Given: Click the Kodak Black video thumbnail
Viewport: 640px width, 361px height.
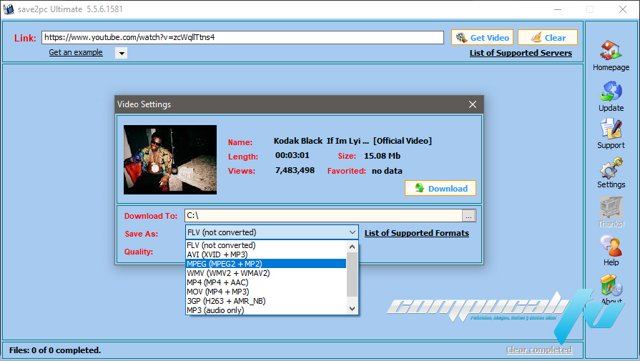Looking at the screenshot, I should 170,160.
